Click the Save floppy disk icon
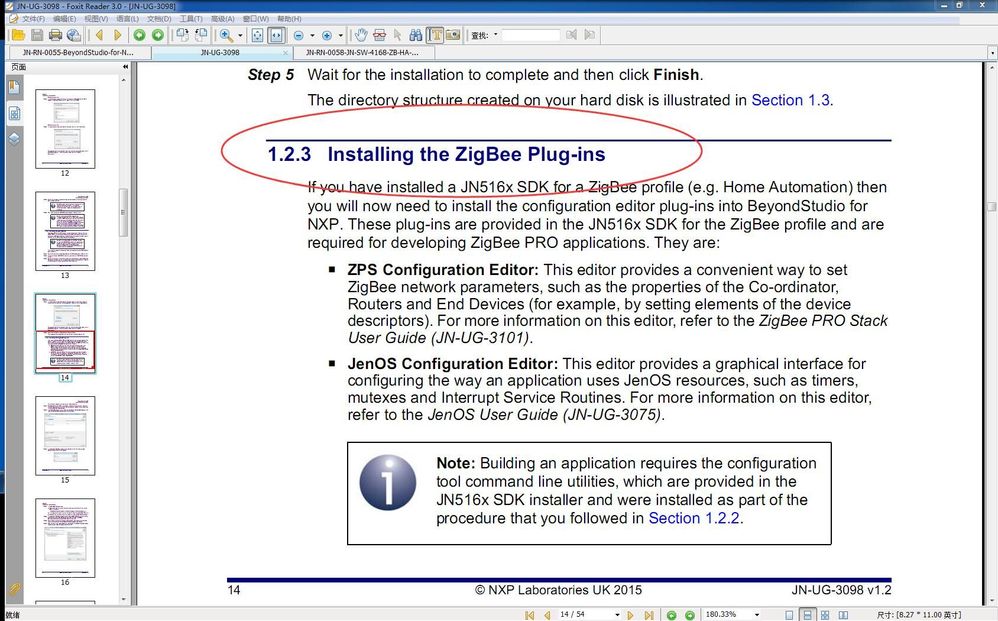The height and width of the screenshot is (621, 998). coord(37,35)
